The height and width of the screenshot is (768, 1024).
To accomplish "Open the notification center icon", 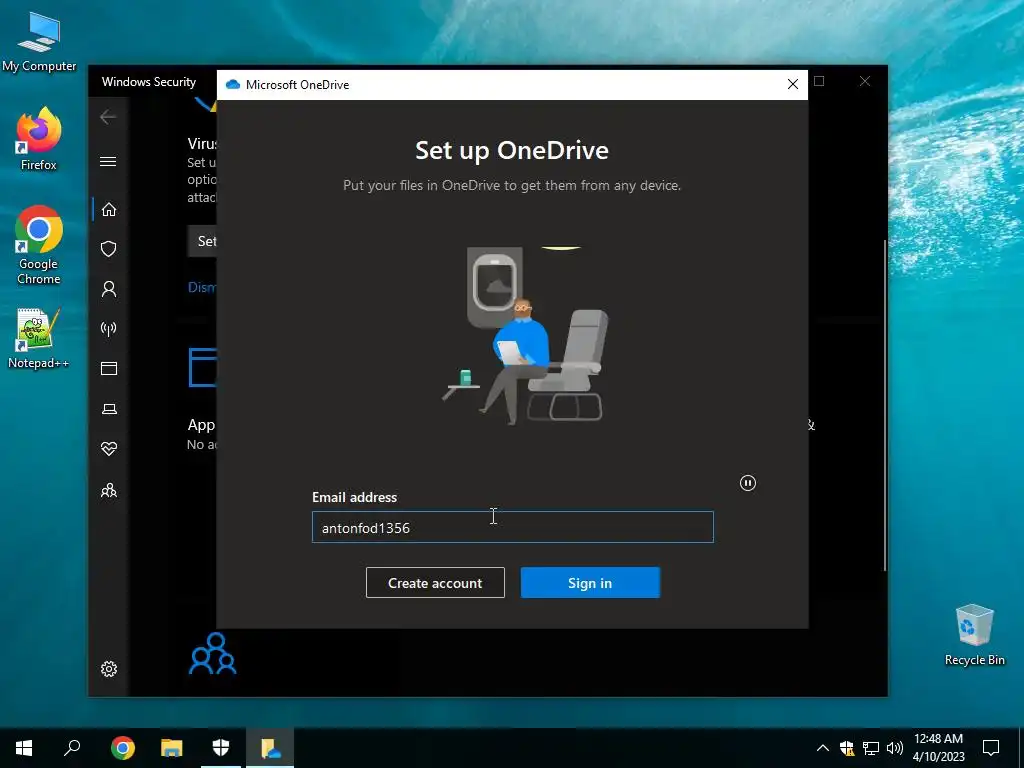I will [991, 748].
